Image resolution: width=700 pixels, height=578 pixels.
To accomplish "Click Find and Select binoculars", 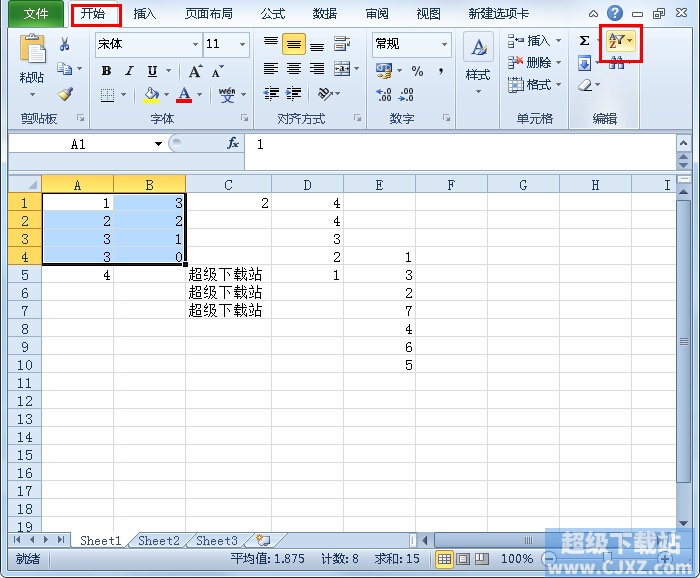I will pyautogui.click(x=617, y=63).
